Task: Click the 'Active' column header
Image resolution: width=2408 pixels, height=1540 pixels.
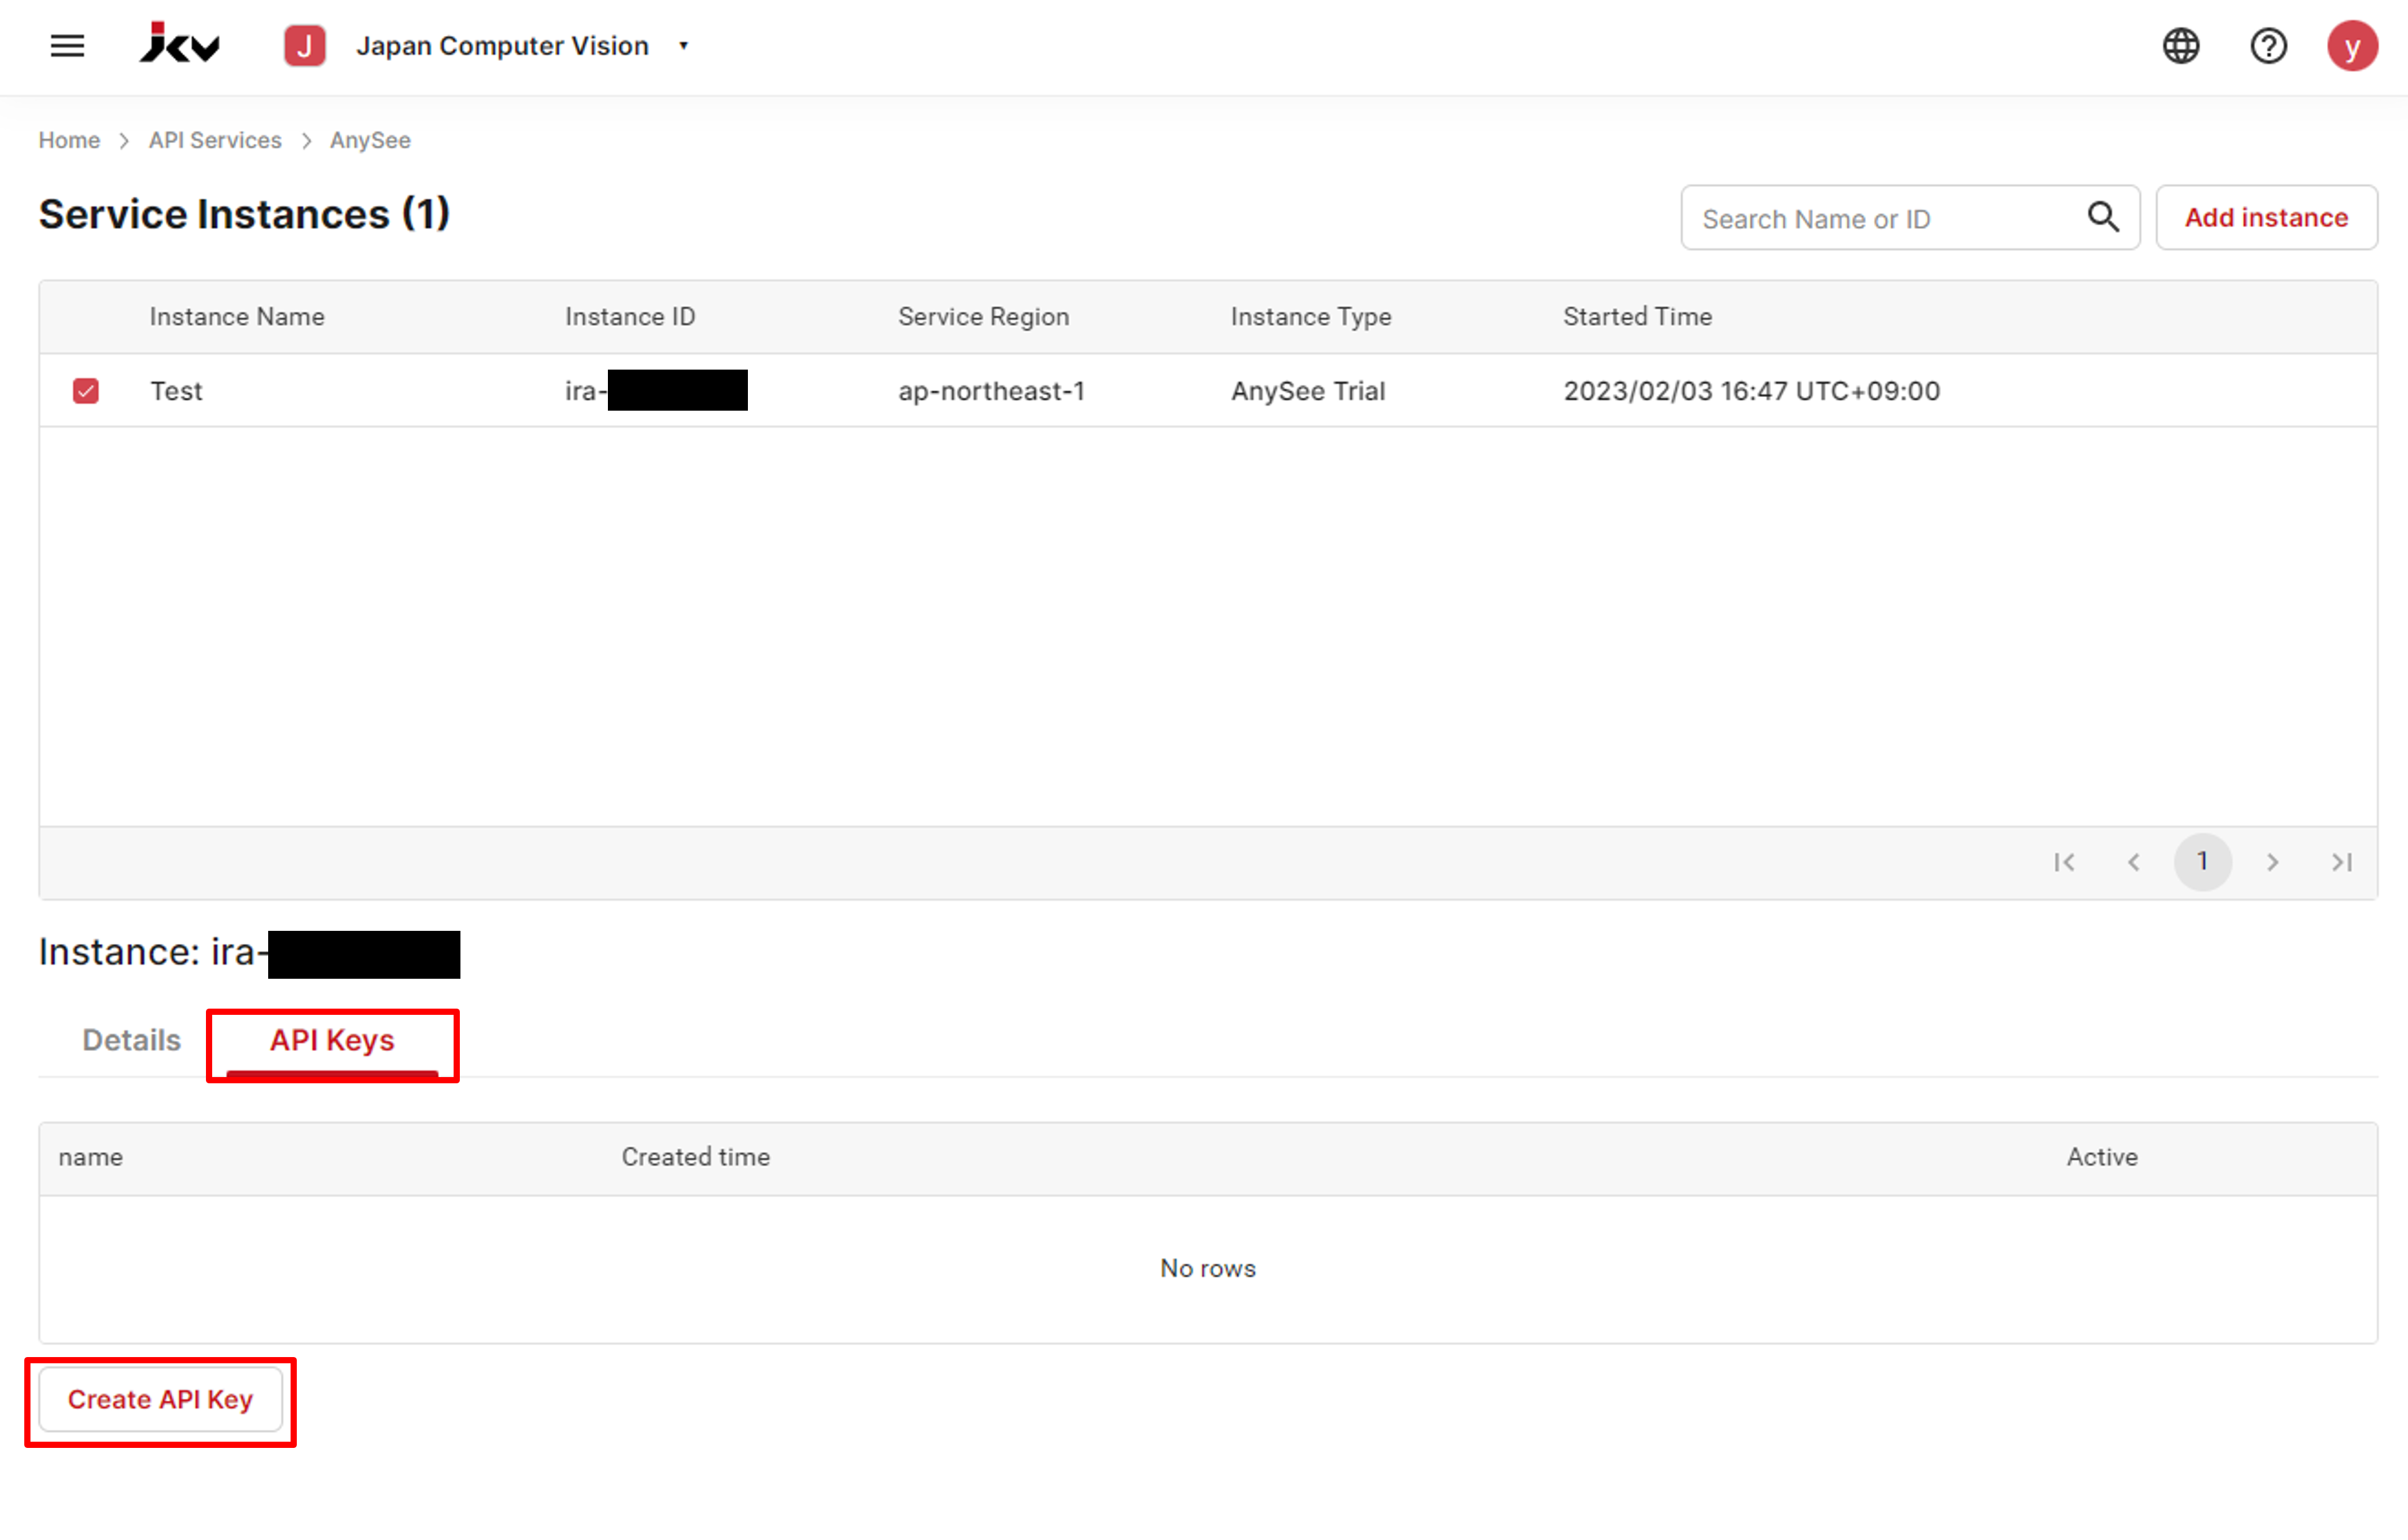Action: pyautogui.click(x=2102, y=1158)
